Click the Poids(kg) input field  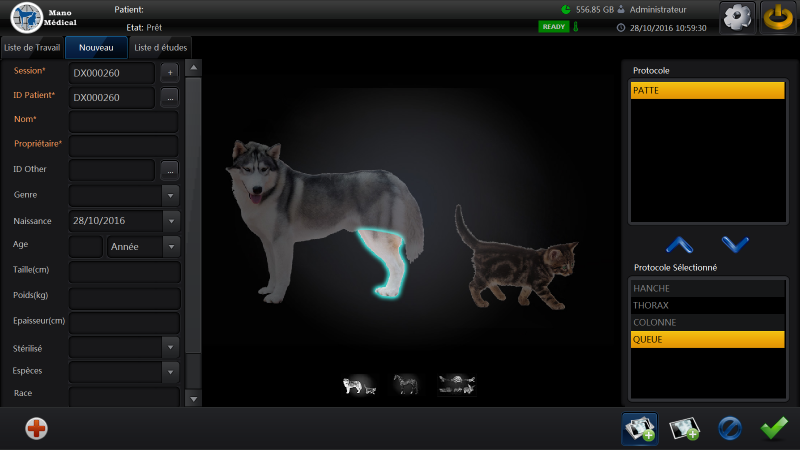(124, 298)
